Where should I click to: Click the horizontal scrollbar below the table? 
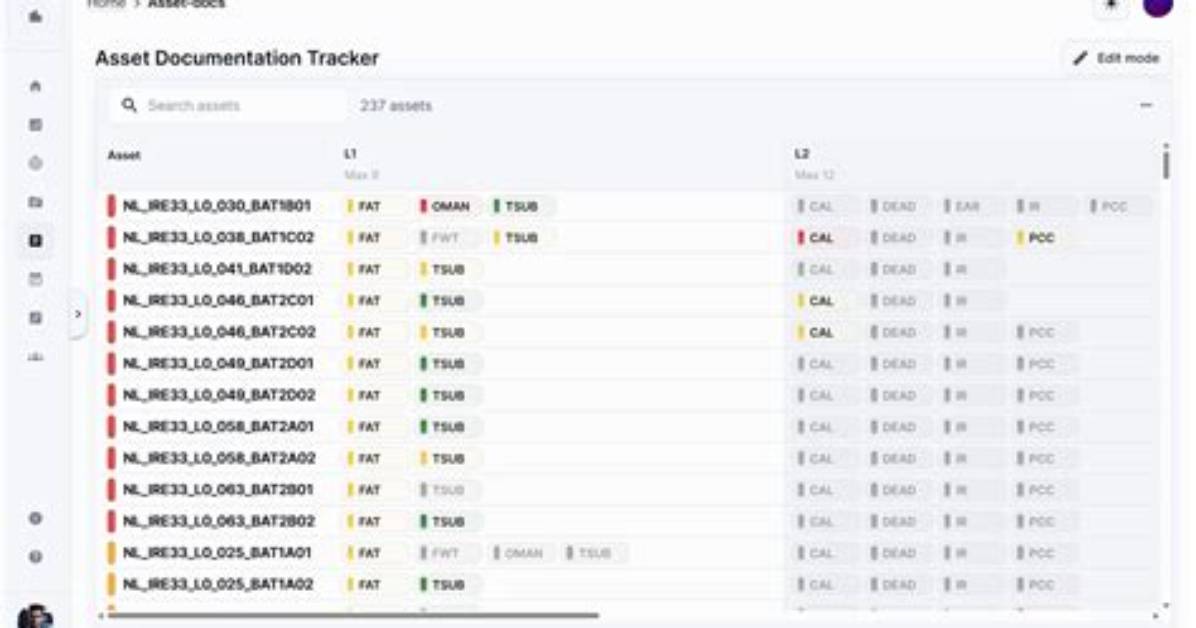click(353, 615)
